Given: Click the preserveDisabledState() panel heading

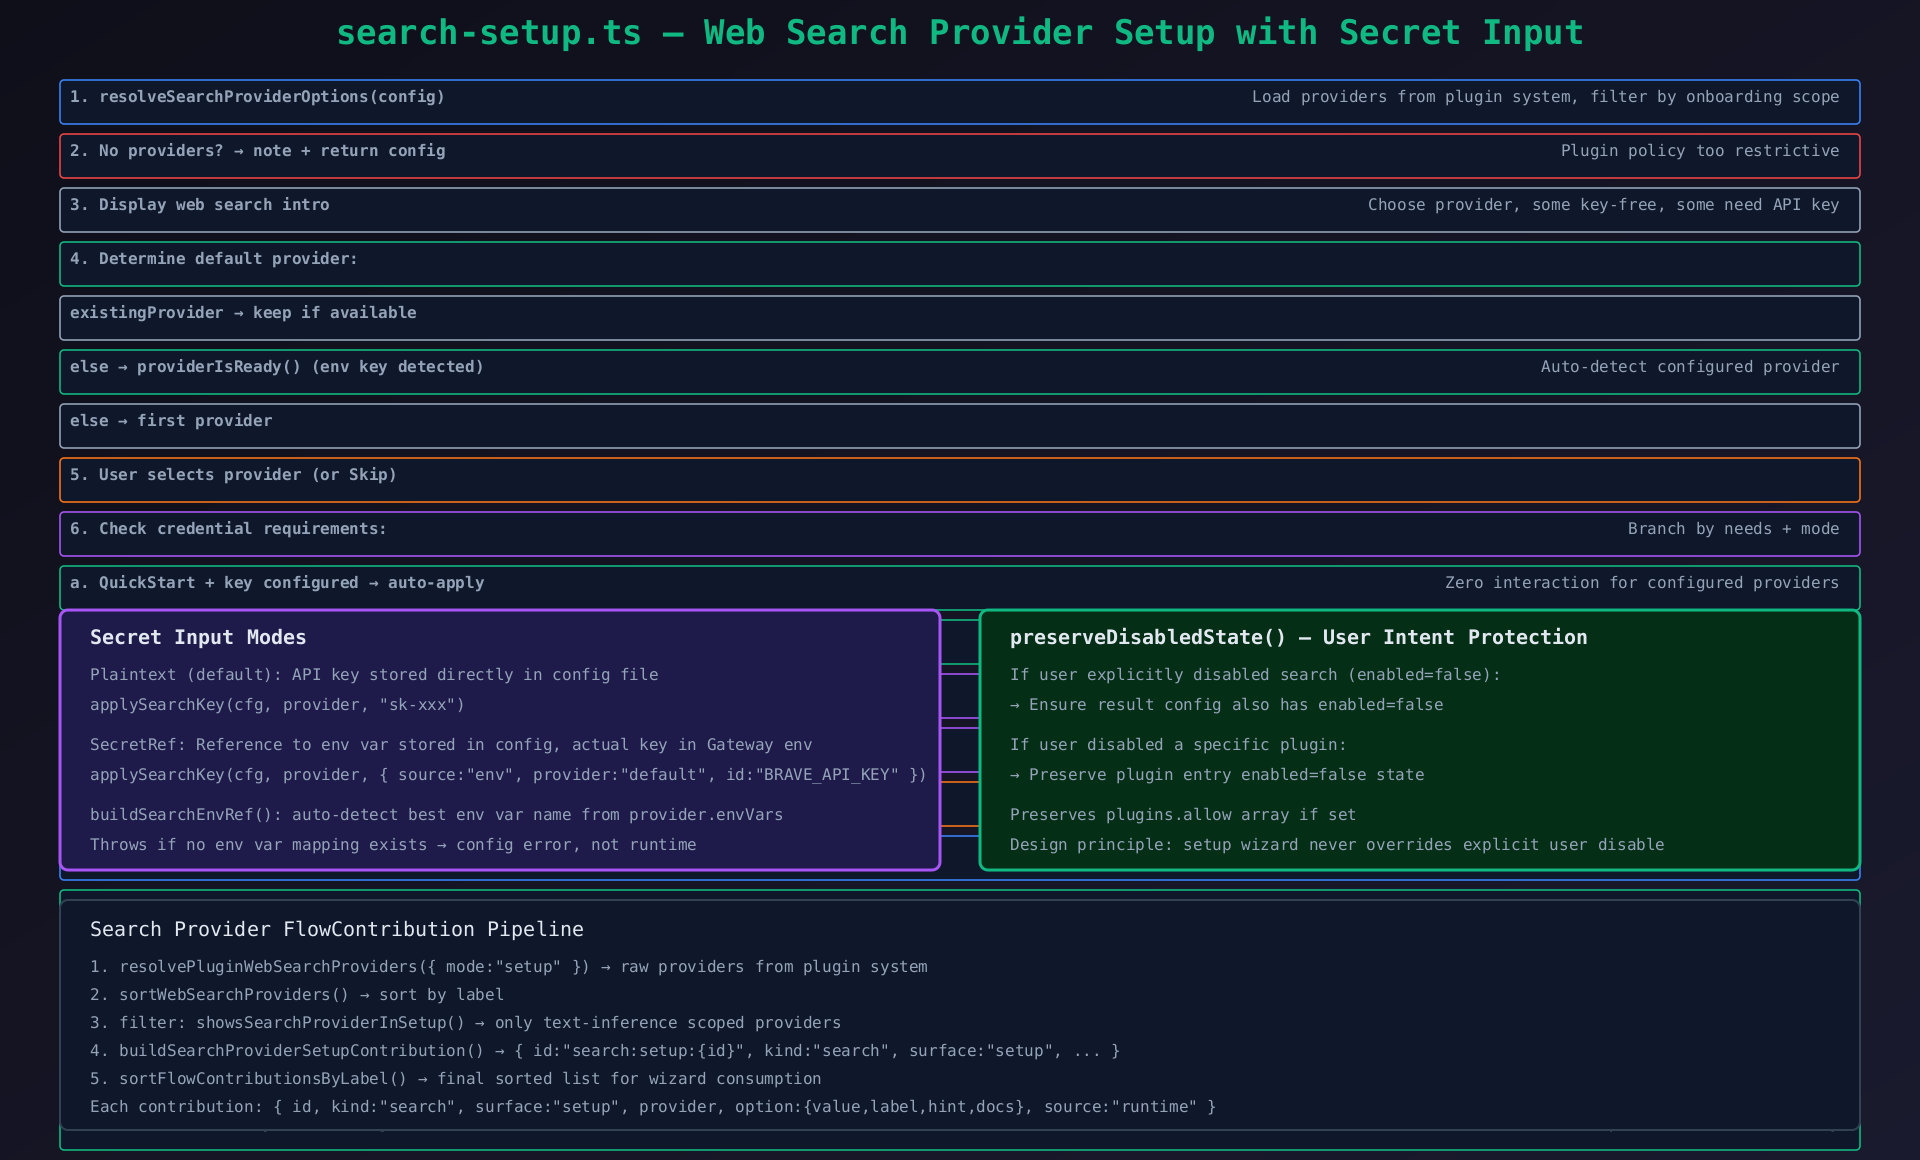Looking at the screenshot, I should 1298,638.
